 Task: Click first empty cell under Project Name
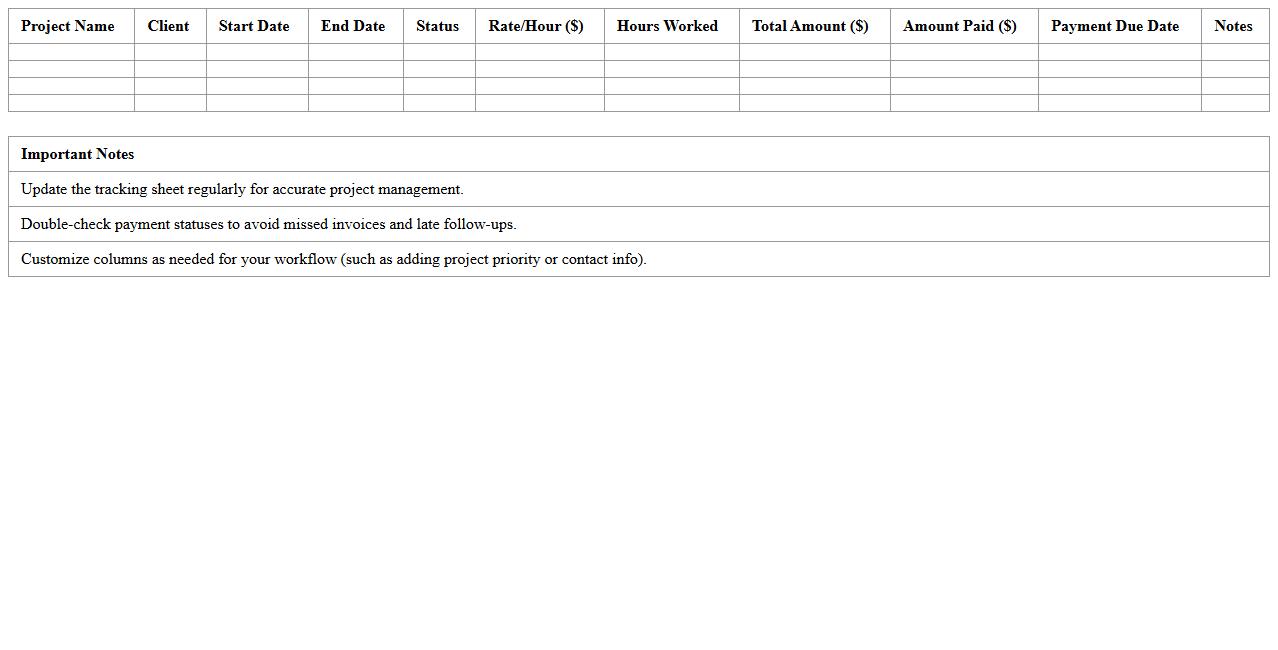pyautogui.click(x=71, y=52)
